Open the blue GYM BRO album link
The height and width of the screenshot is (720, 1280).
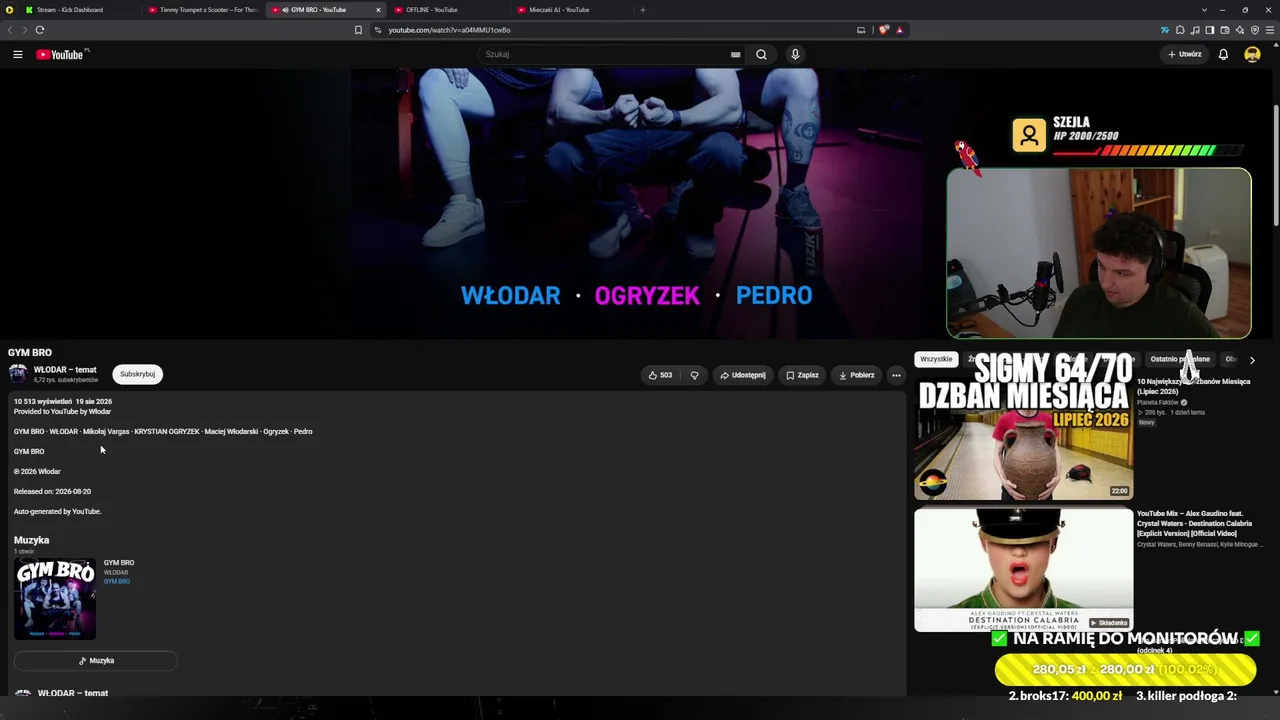point(117,582)
